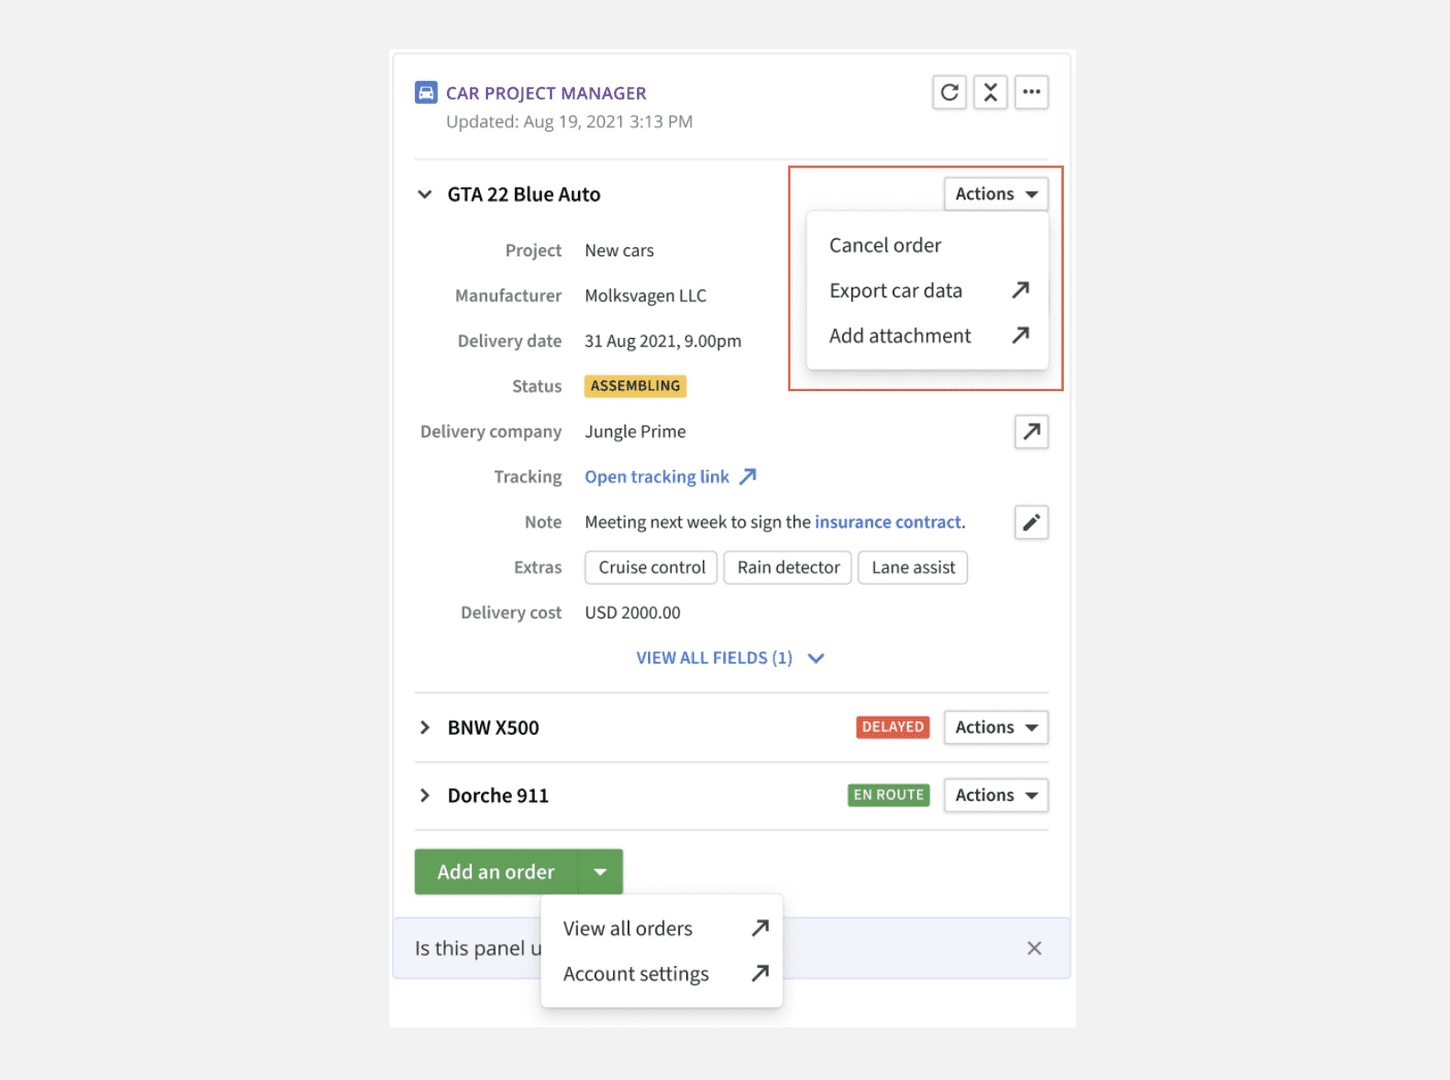Follow the insurance contract link
This screenshot has width=1450, height=1080.
pyautogui.click(x=888, y=522)
